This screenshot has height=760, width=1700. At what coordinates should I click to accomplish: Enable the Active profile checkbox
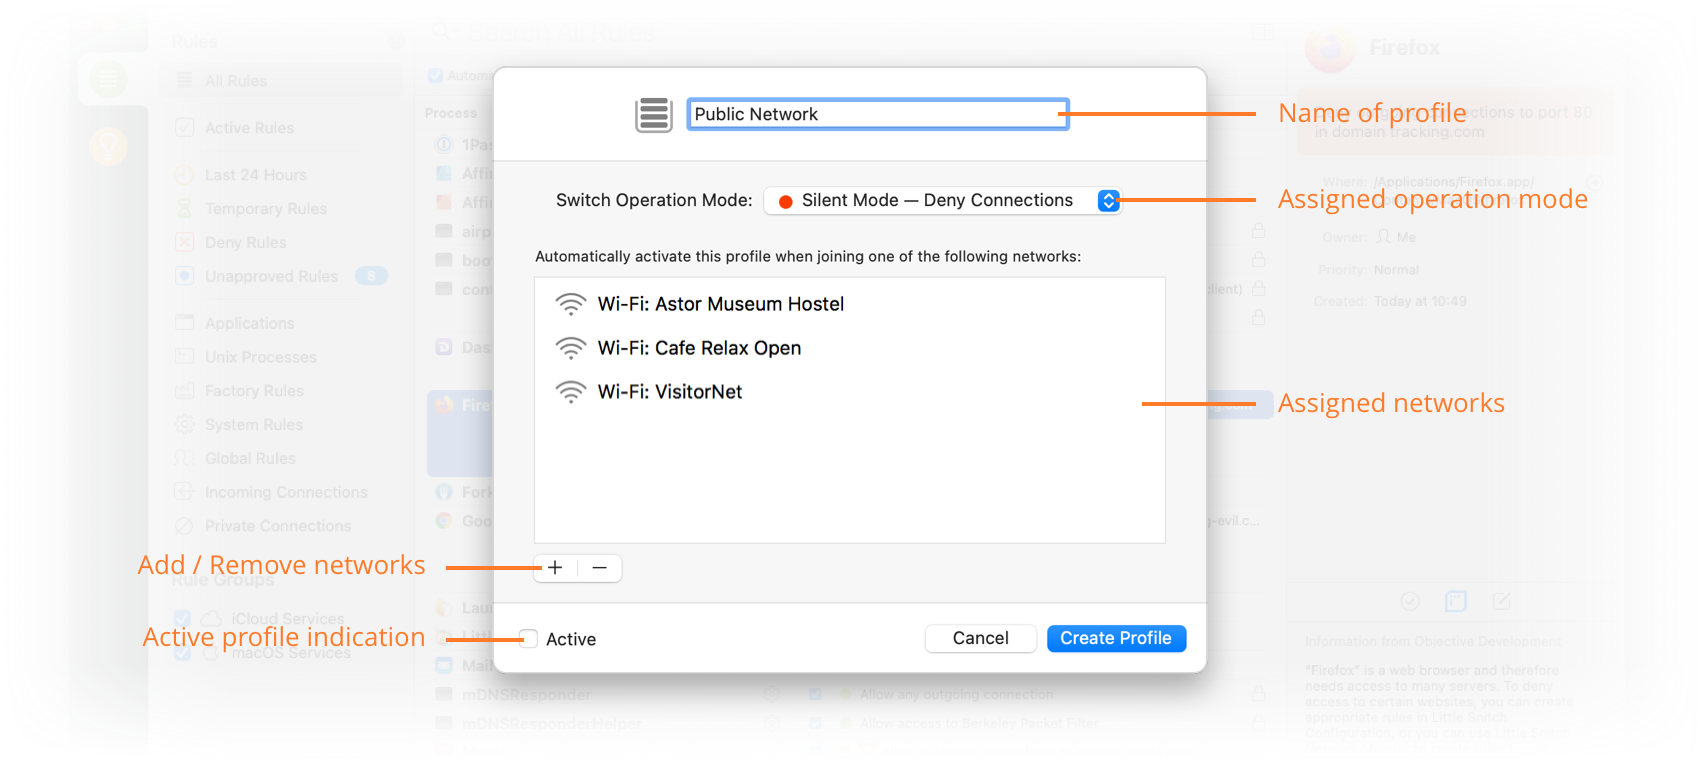(x=529, y=639)
